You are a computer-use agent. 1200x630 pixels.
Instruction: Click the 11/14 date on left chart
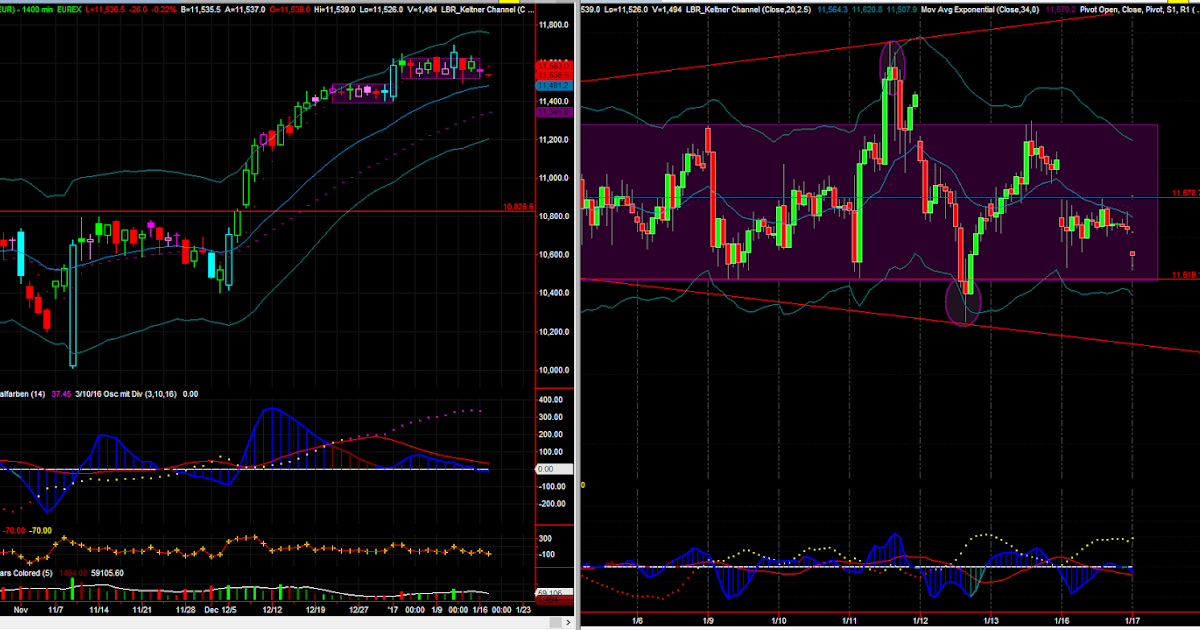tap(100, 608)
